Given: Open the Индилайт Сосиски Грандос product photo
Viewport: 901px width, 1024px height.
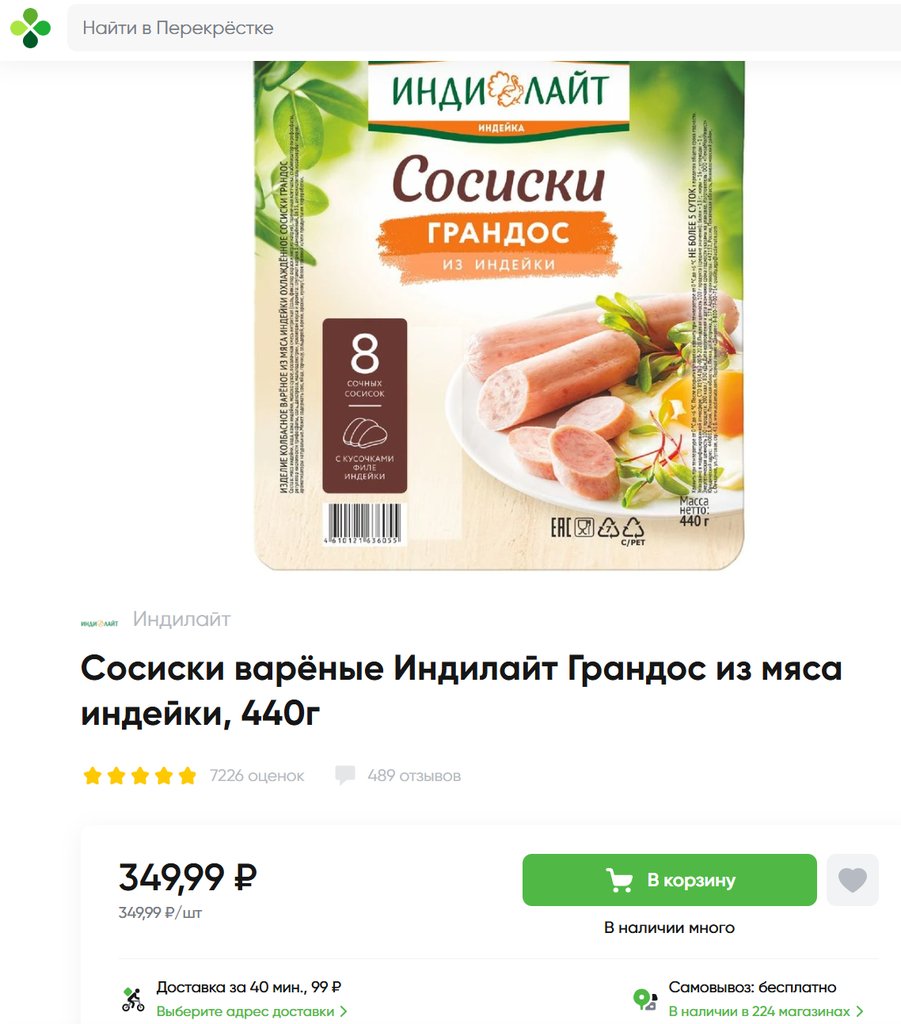Looking at the screenshot, I should click(499, 315).
